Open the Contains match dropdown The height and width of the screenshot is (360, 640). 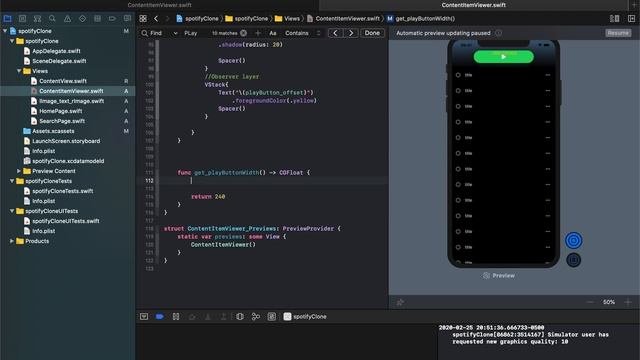coord(302,33)
